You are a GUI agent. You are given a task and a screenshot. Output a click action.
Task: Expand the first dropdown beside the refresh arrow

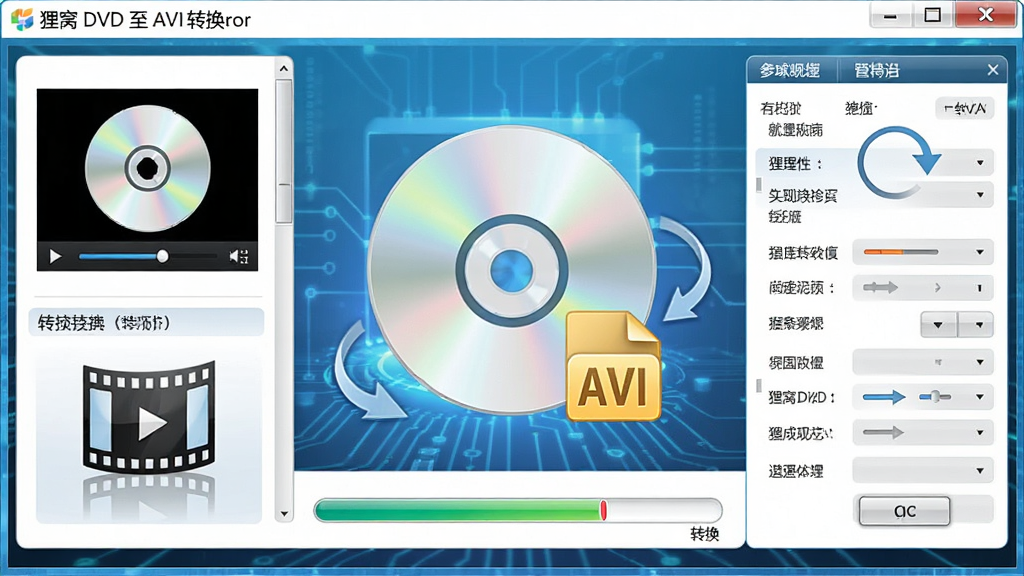click(980, 163)
